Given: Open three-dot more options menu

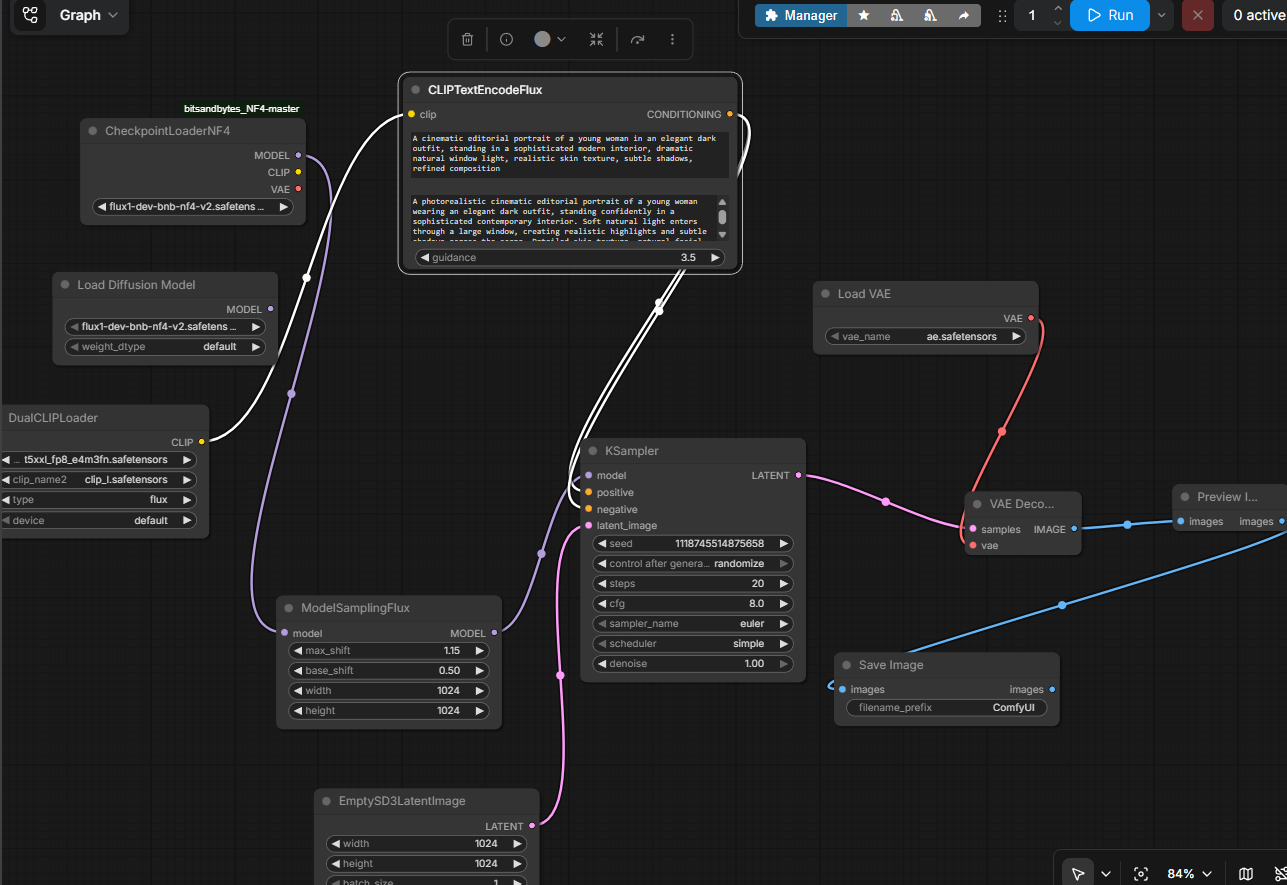Looking at the screenshot, I should point(672,39).
